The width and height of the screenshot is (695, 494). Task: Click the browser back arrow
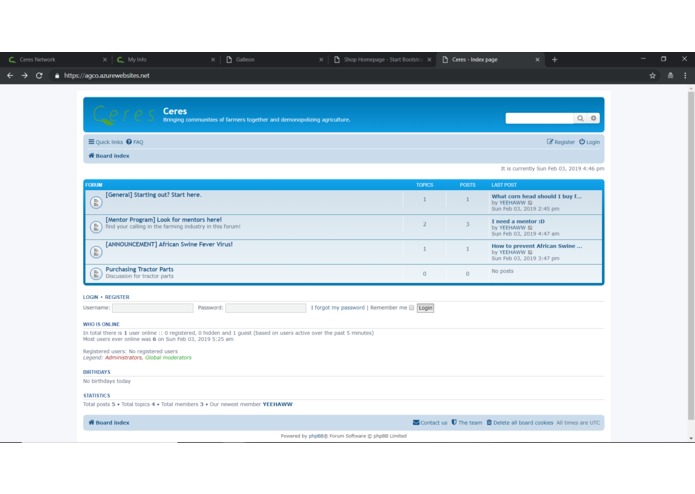(10, 76)
